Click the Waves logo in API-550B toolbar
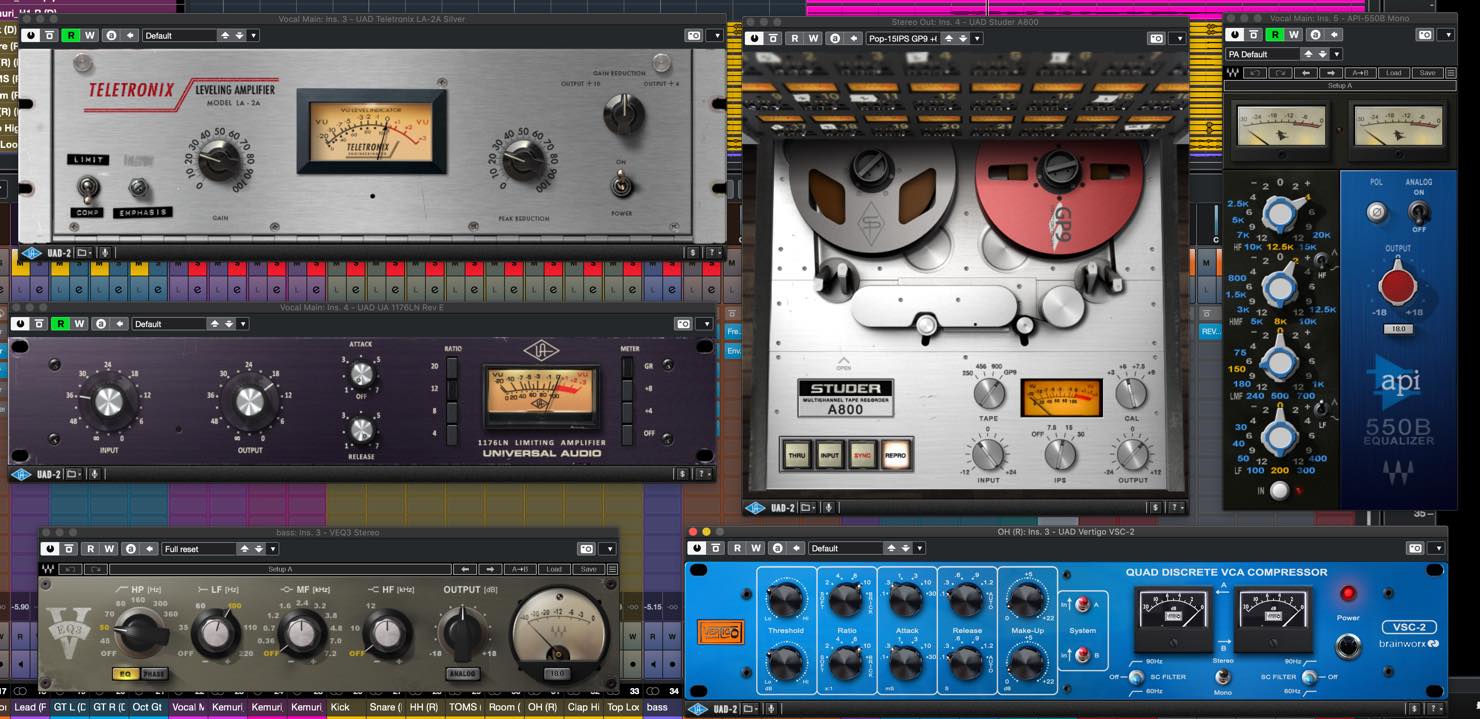The height and width of the screenshot is (719, 1480). (x=1233, y=73)
